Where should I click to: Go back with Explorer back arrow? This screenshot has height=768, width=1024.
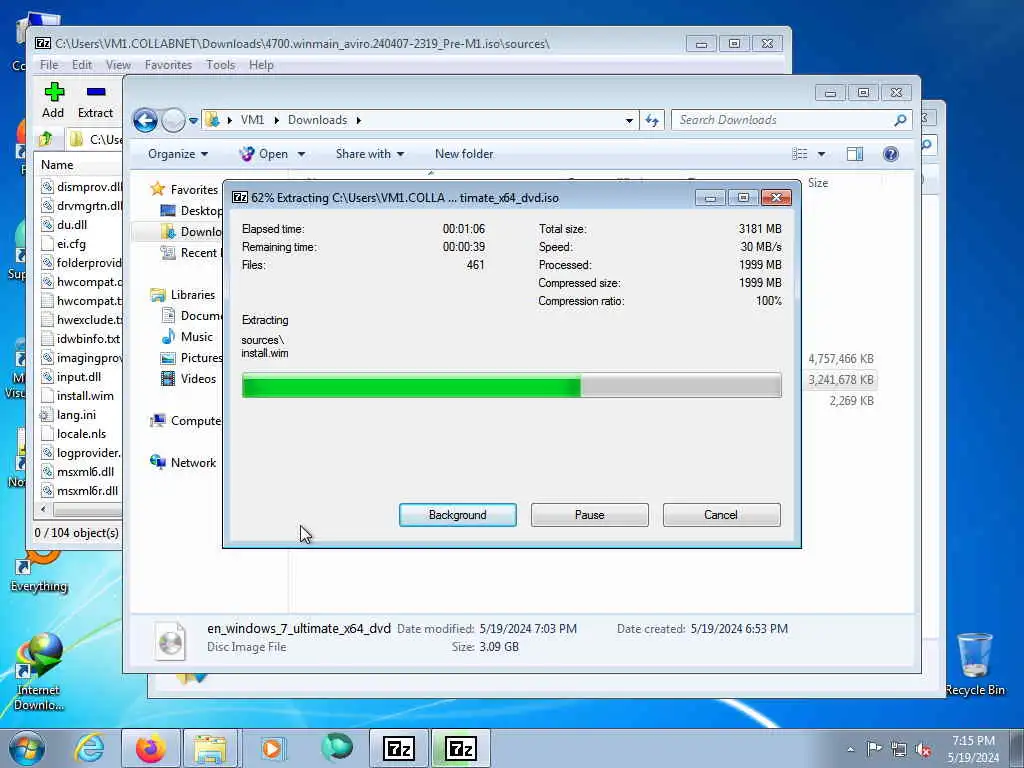pyautogui.click(x=145, y=120)
